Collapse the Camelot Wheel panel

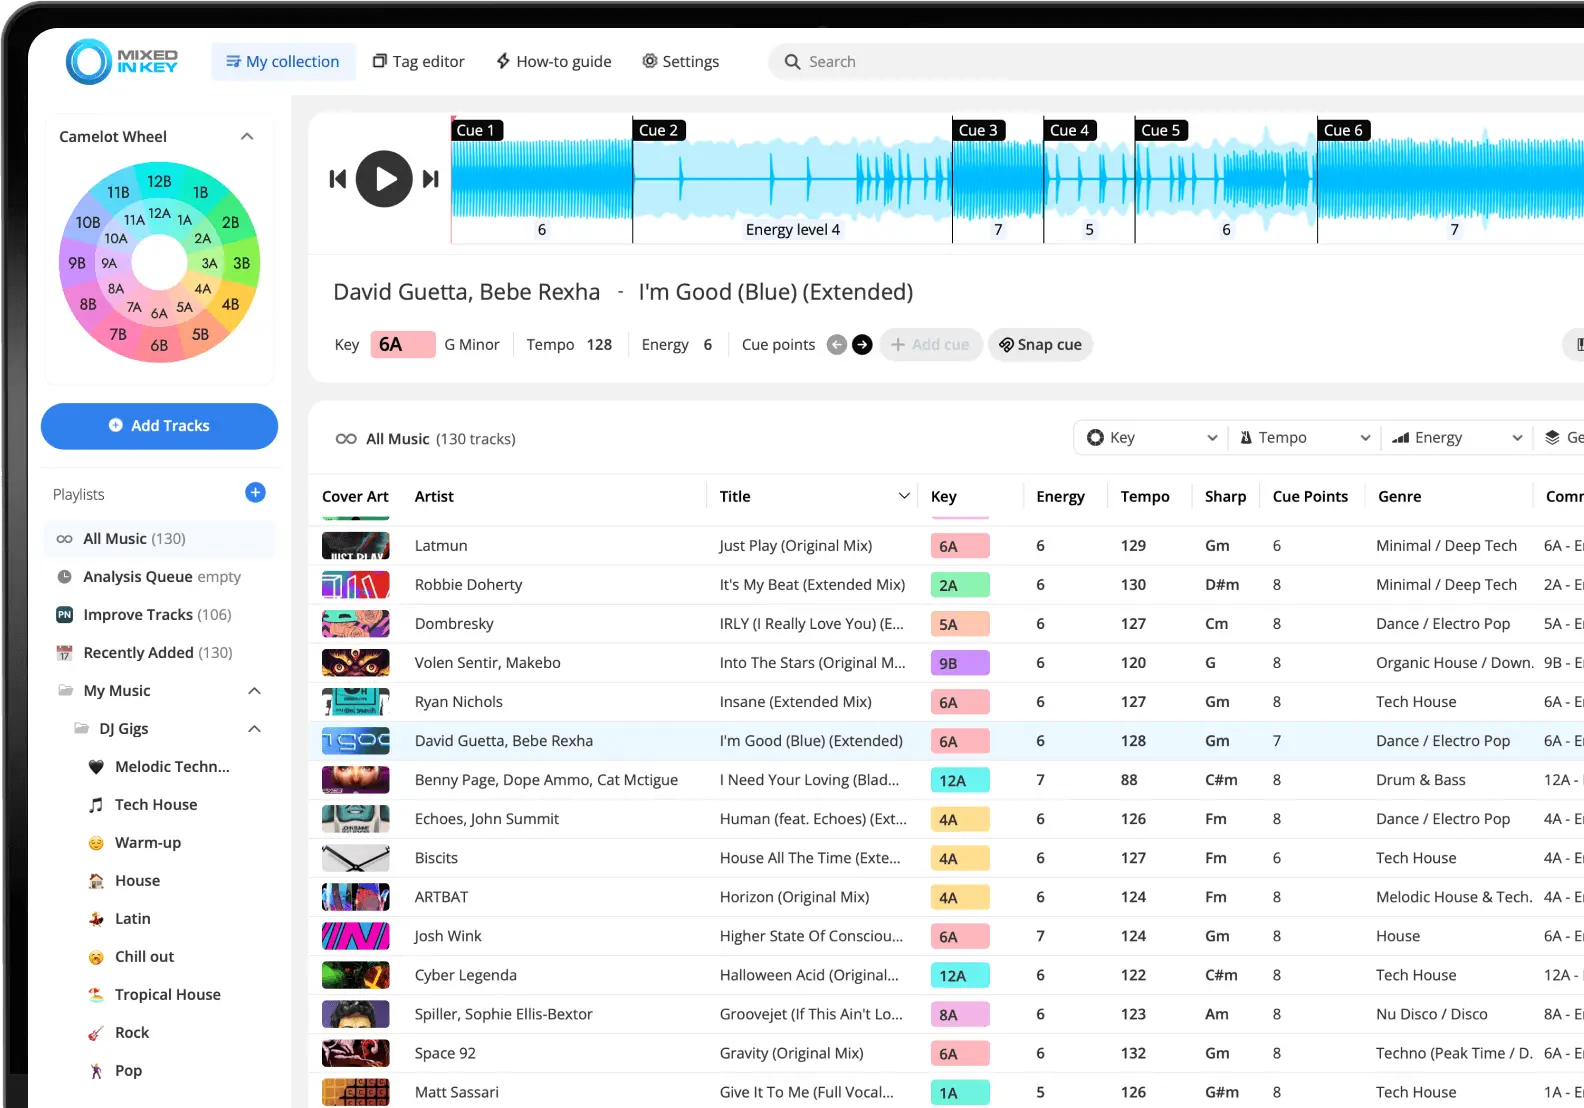pyautogui.click(x=247, y=137)
